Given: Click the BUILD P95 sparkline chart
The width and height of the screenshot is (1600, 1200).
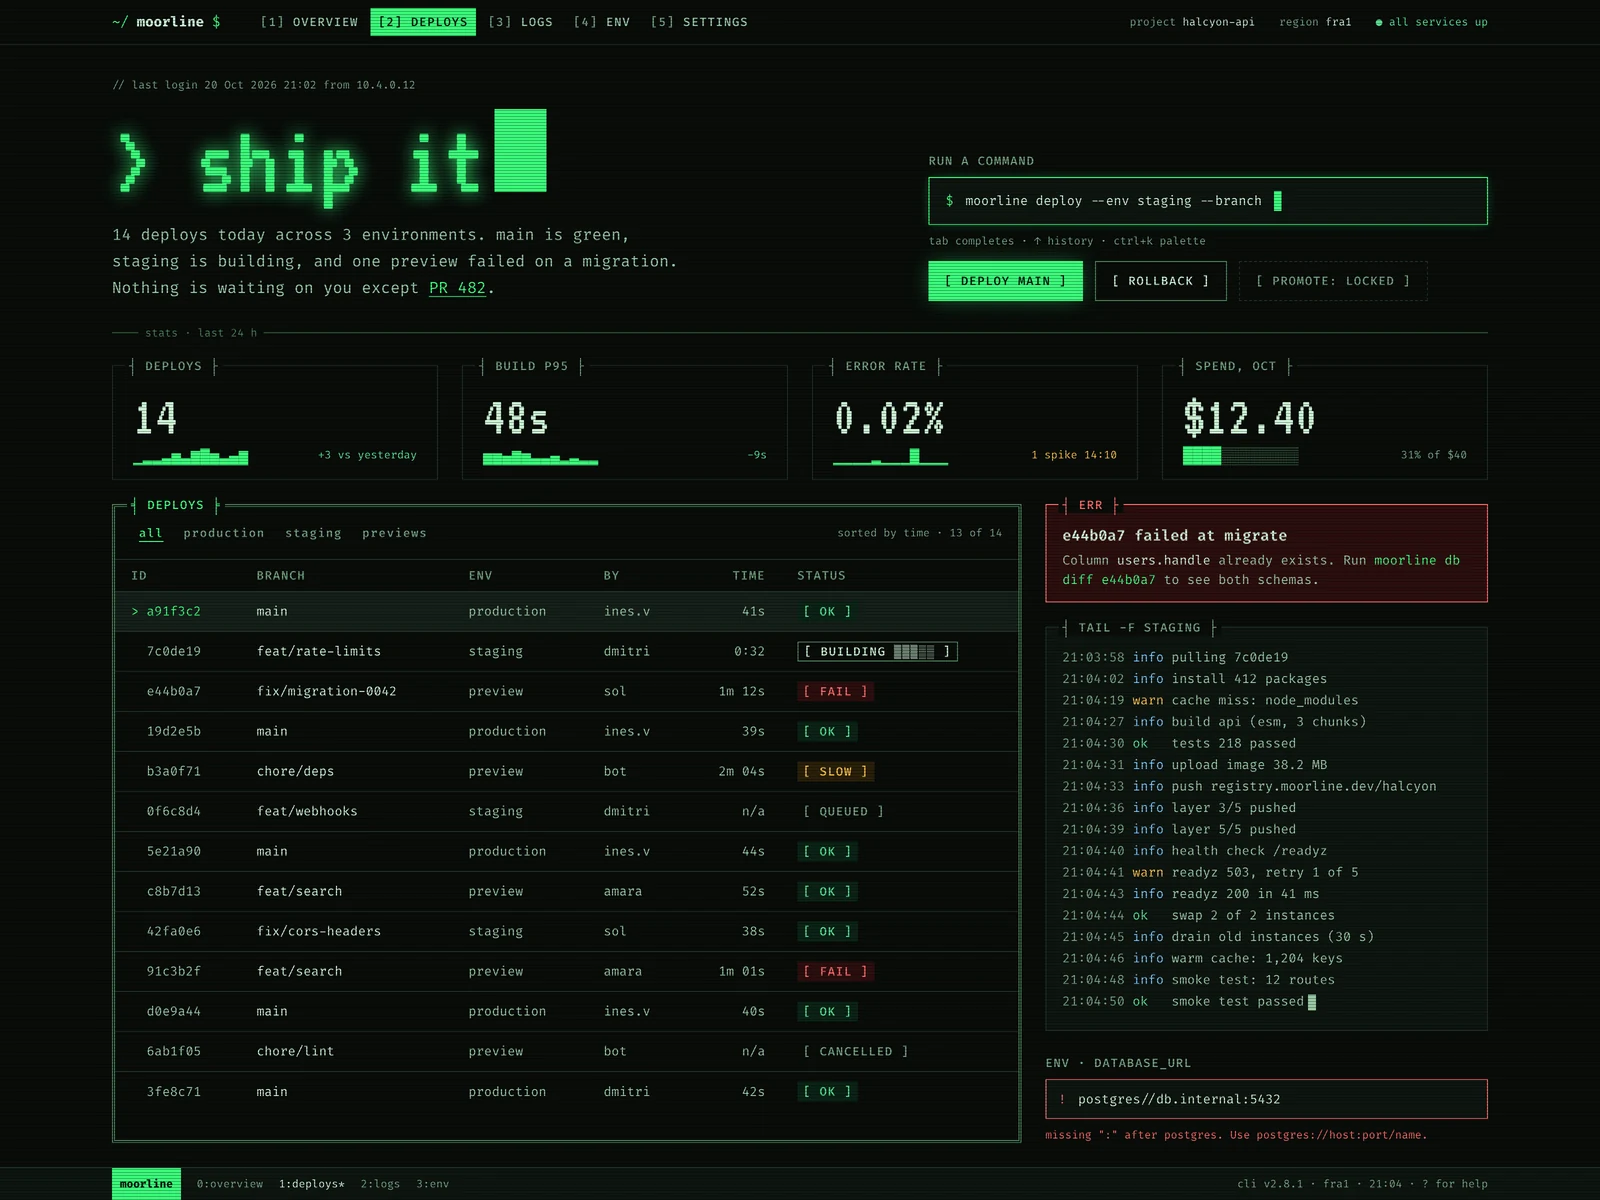Looking at the screenshot, I should coord(540,457).
